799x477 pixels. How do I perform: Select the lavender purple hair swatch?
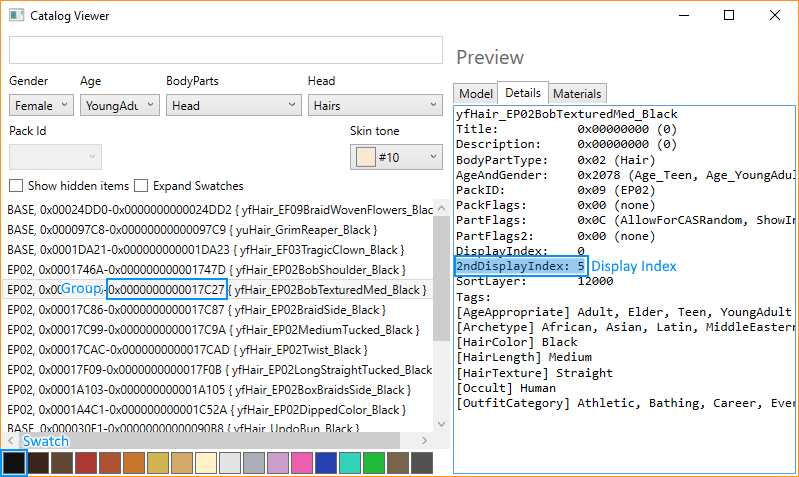point(277,463)
